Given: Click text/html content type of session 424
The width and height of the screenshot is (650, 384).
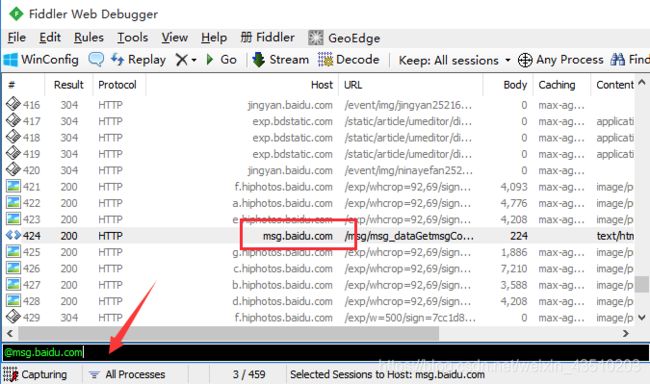Looking at the screenshot, I should pos(615,236).
